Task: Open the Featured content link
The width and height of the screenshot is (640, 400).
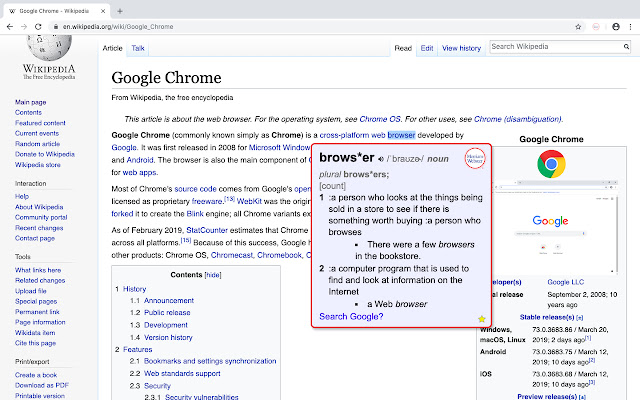Action: coord(40,123)
